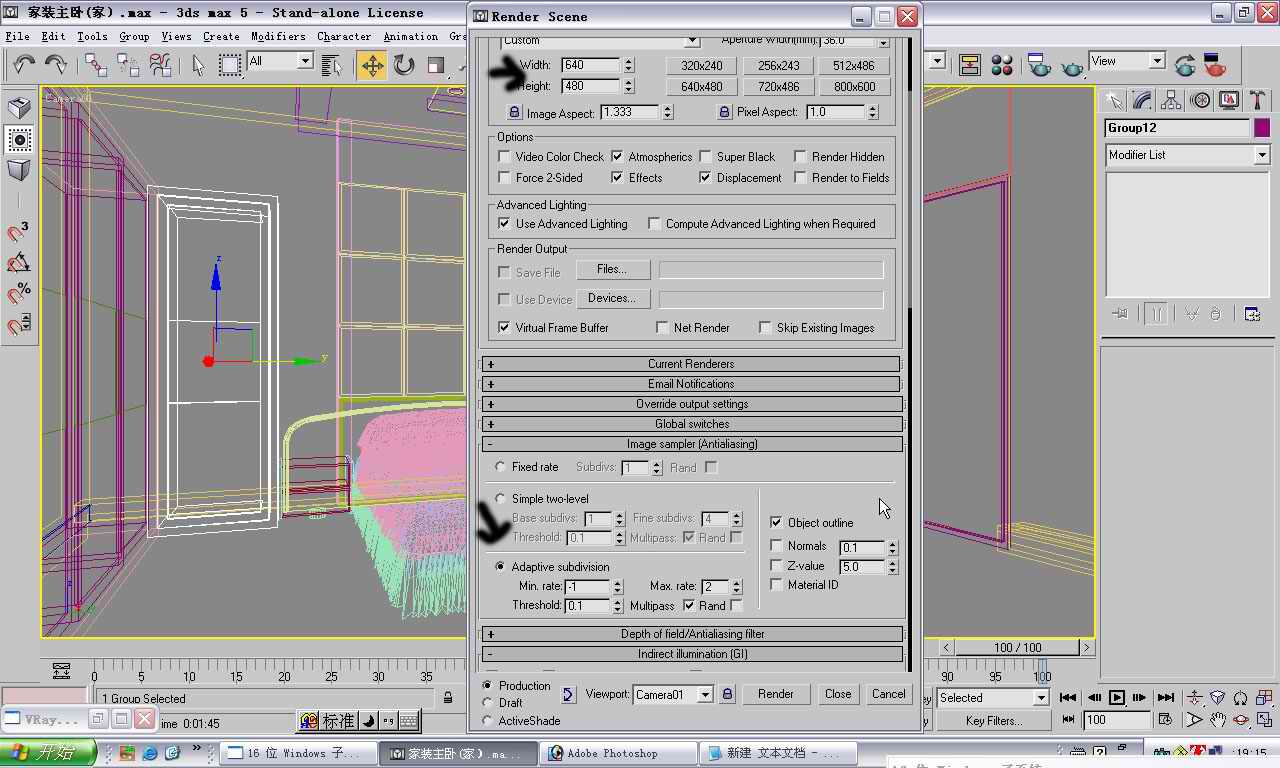Expand the Depth of field/Antialiasing filter rollout
Screen dimensions: 1280x768
[691, 634]
